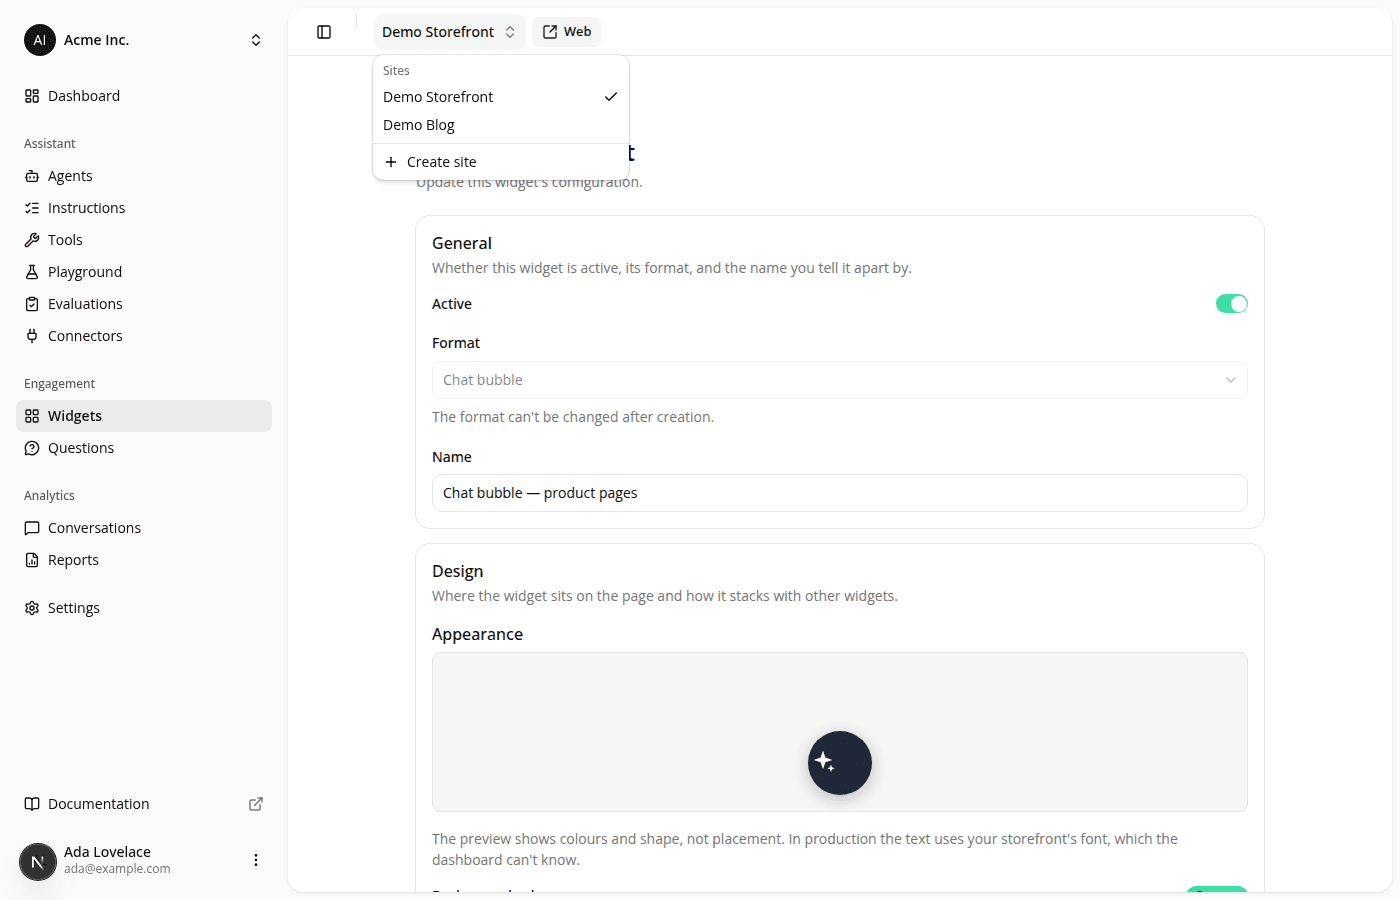Open Ada Lovelace profile avatar
Screen dimensions: 1400x900
pos(38,861)
